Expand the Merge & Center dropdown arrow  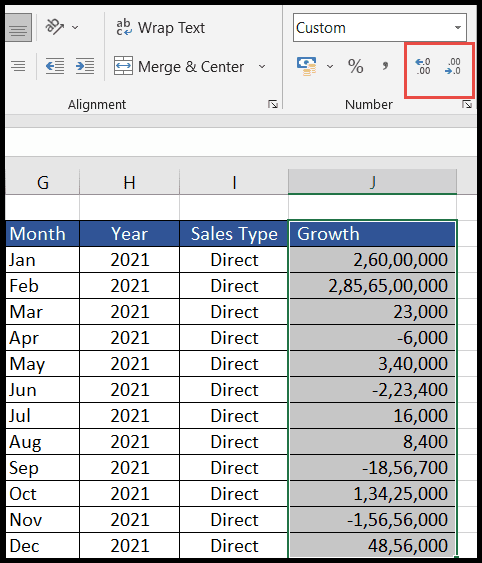262,66
